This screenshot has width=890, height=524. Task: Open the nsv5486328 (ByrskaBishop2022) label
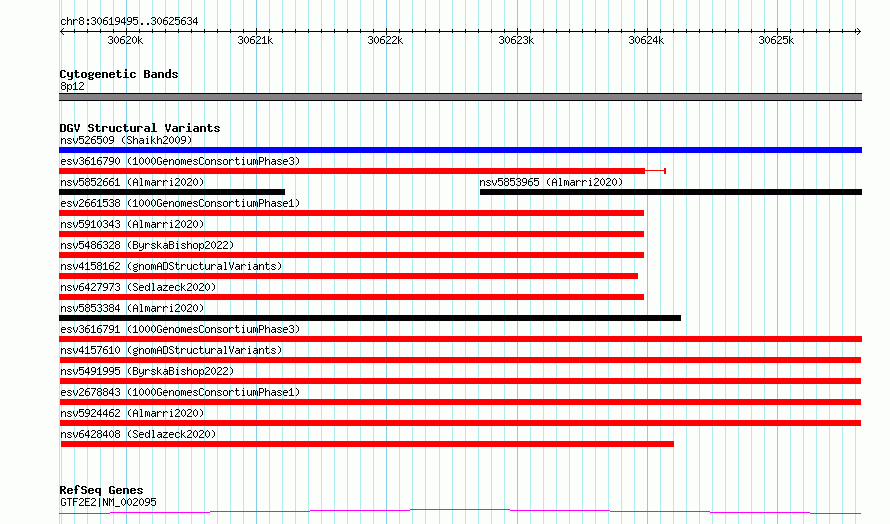147,245
